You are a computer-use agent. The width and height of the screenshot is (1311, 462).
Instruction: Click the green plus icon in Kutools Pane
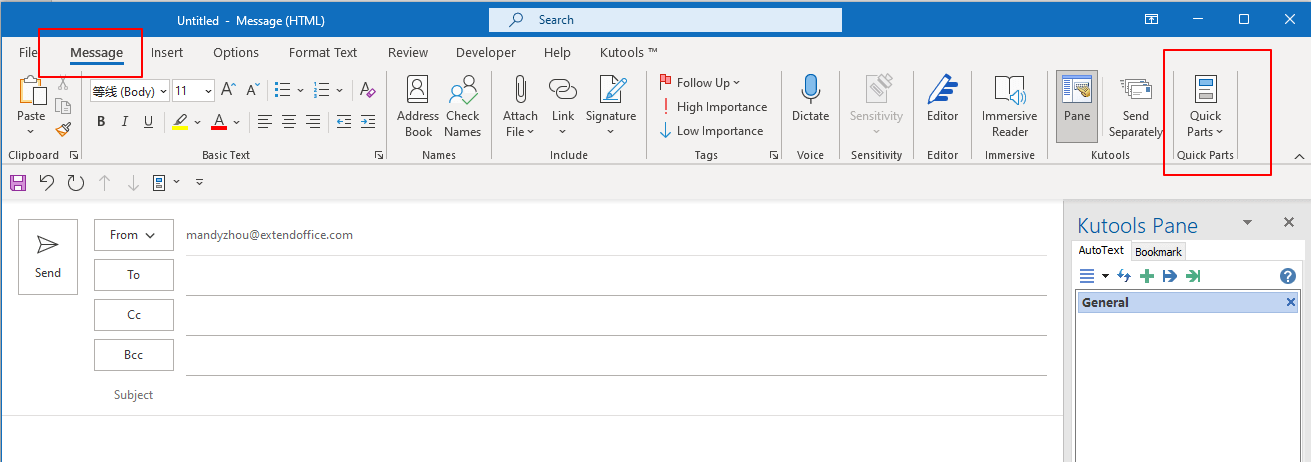coord(1147,276)
